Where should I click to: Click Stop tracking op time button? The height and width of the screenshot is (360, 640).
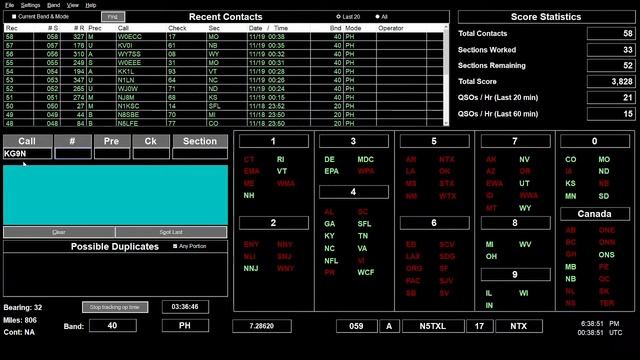coord(115,307)
